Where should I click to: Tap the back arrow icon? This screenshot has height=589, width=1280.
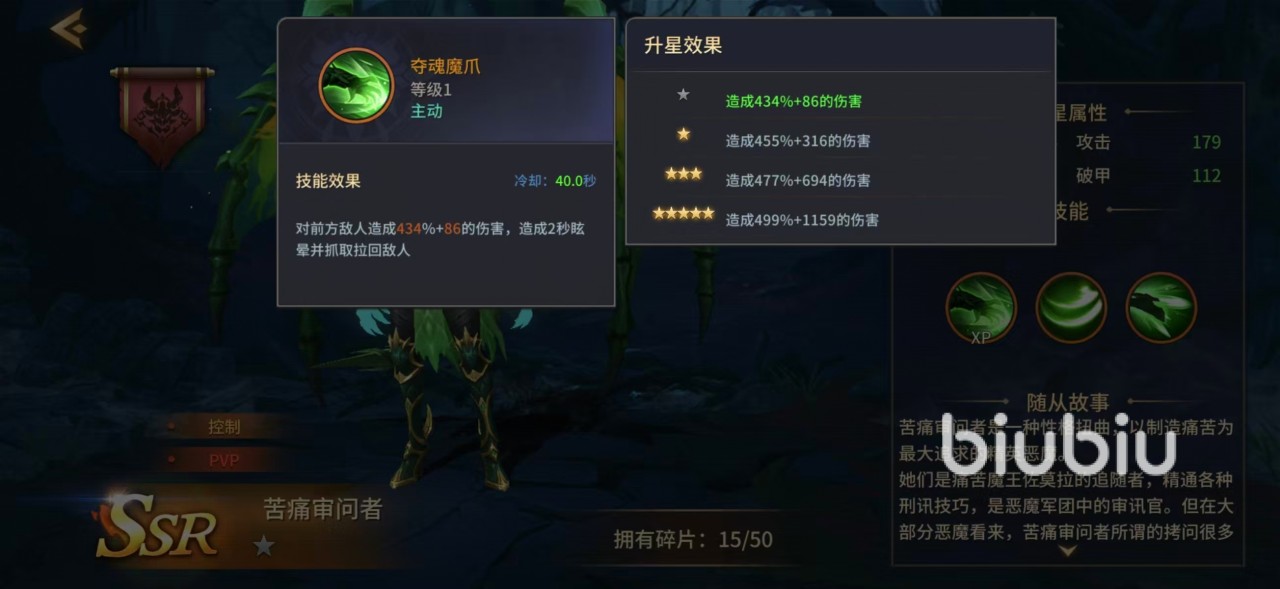(x=68, y=29)
